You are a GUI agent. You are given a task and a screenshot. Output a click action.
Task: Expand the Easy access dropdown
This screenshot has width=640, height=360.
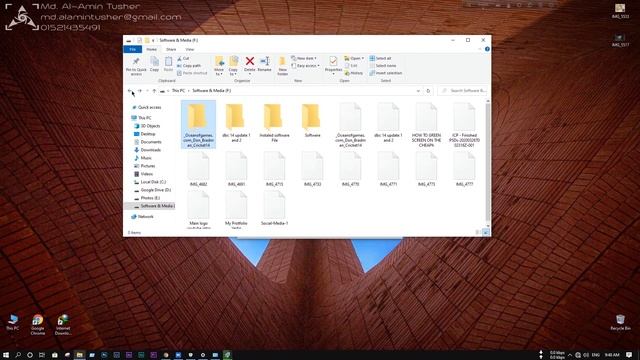pos(305,66)
